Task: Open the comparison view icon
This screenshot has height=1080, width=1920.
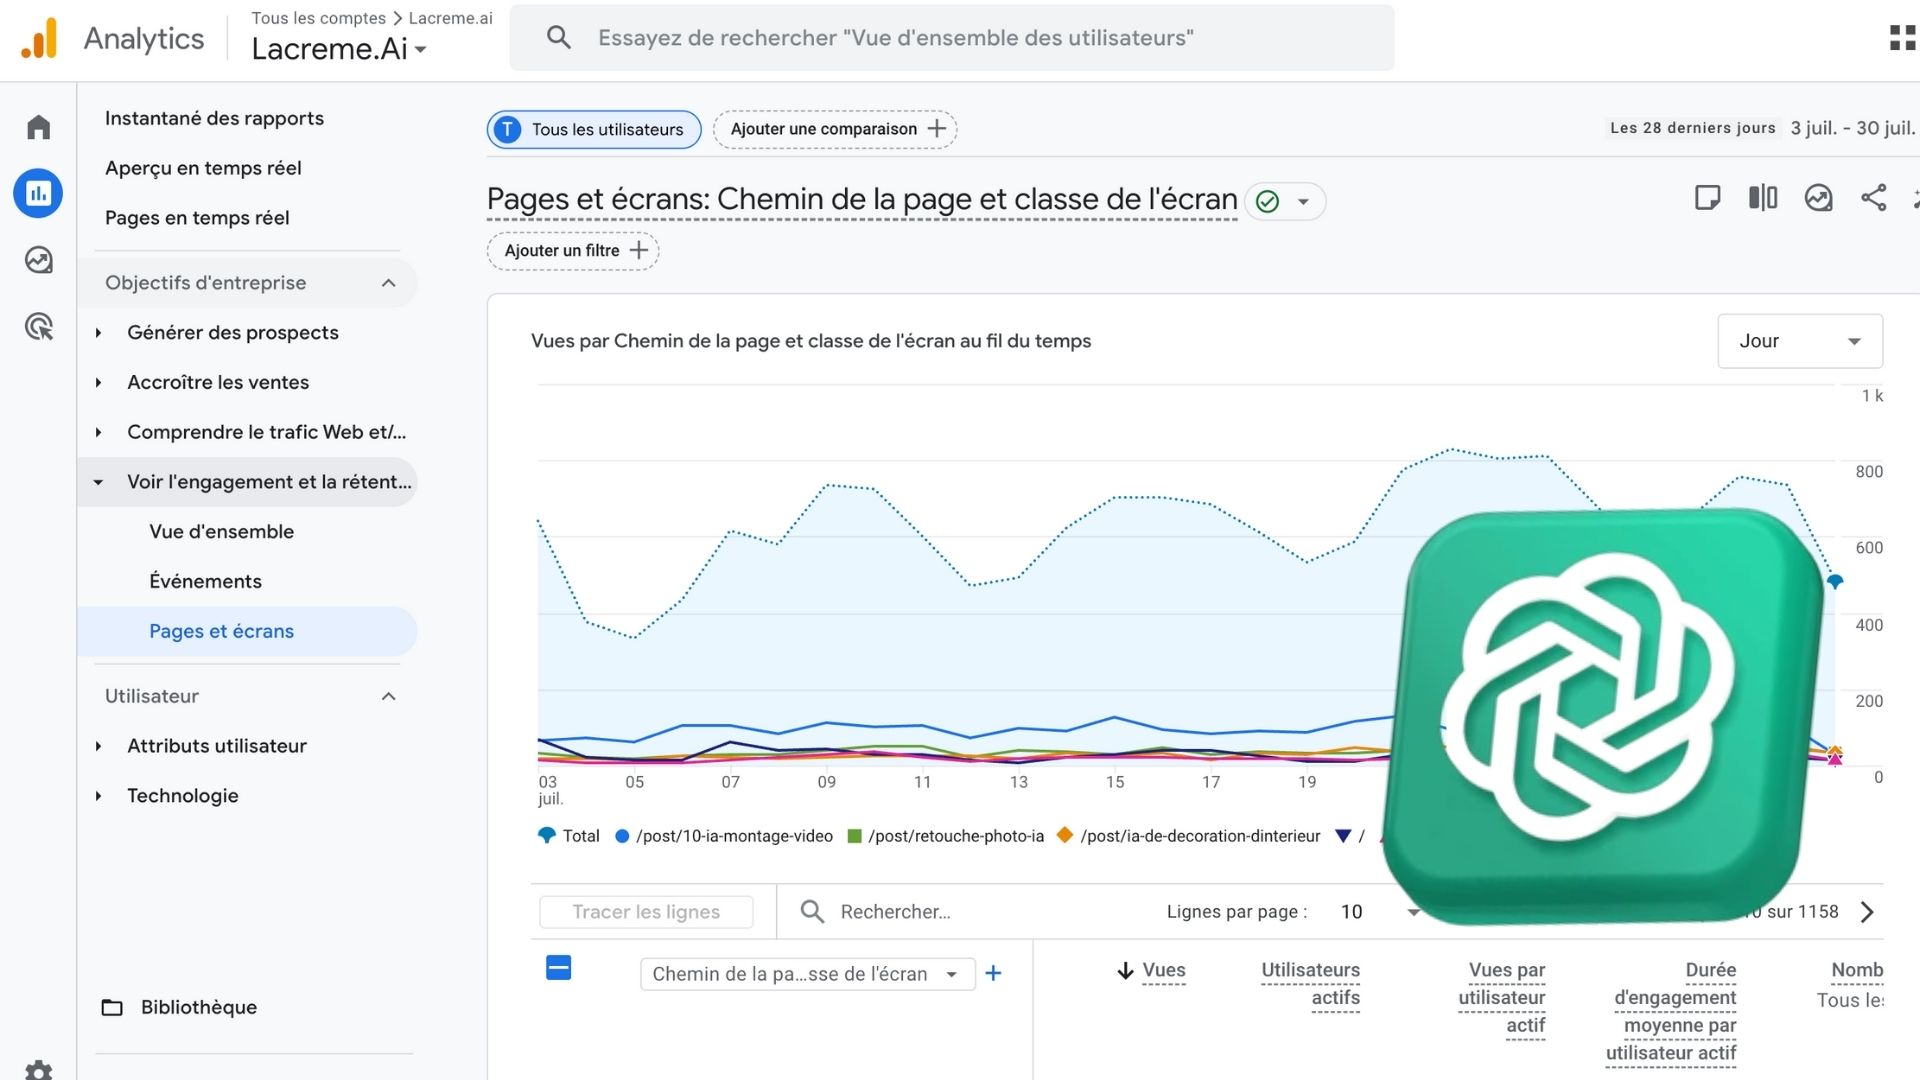Action: pyautogui.click(x=1763, y=198)
